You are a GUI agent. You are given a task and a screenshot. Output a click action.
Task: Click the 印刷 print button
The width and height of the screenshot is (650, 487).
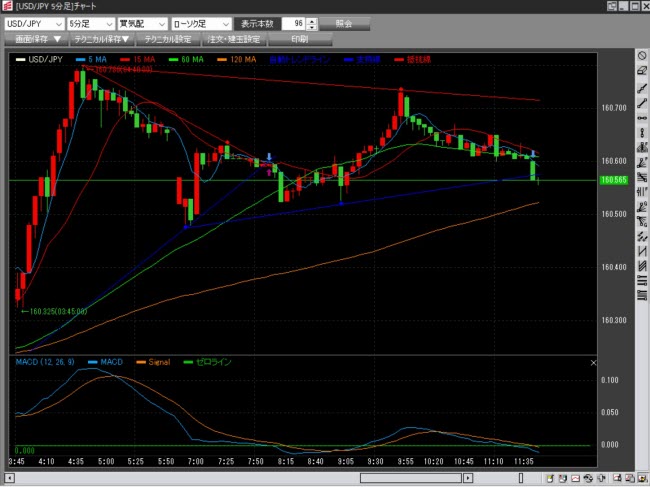(300, 39)
